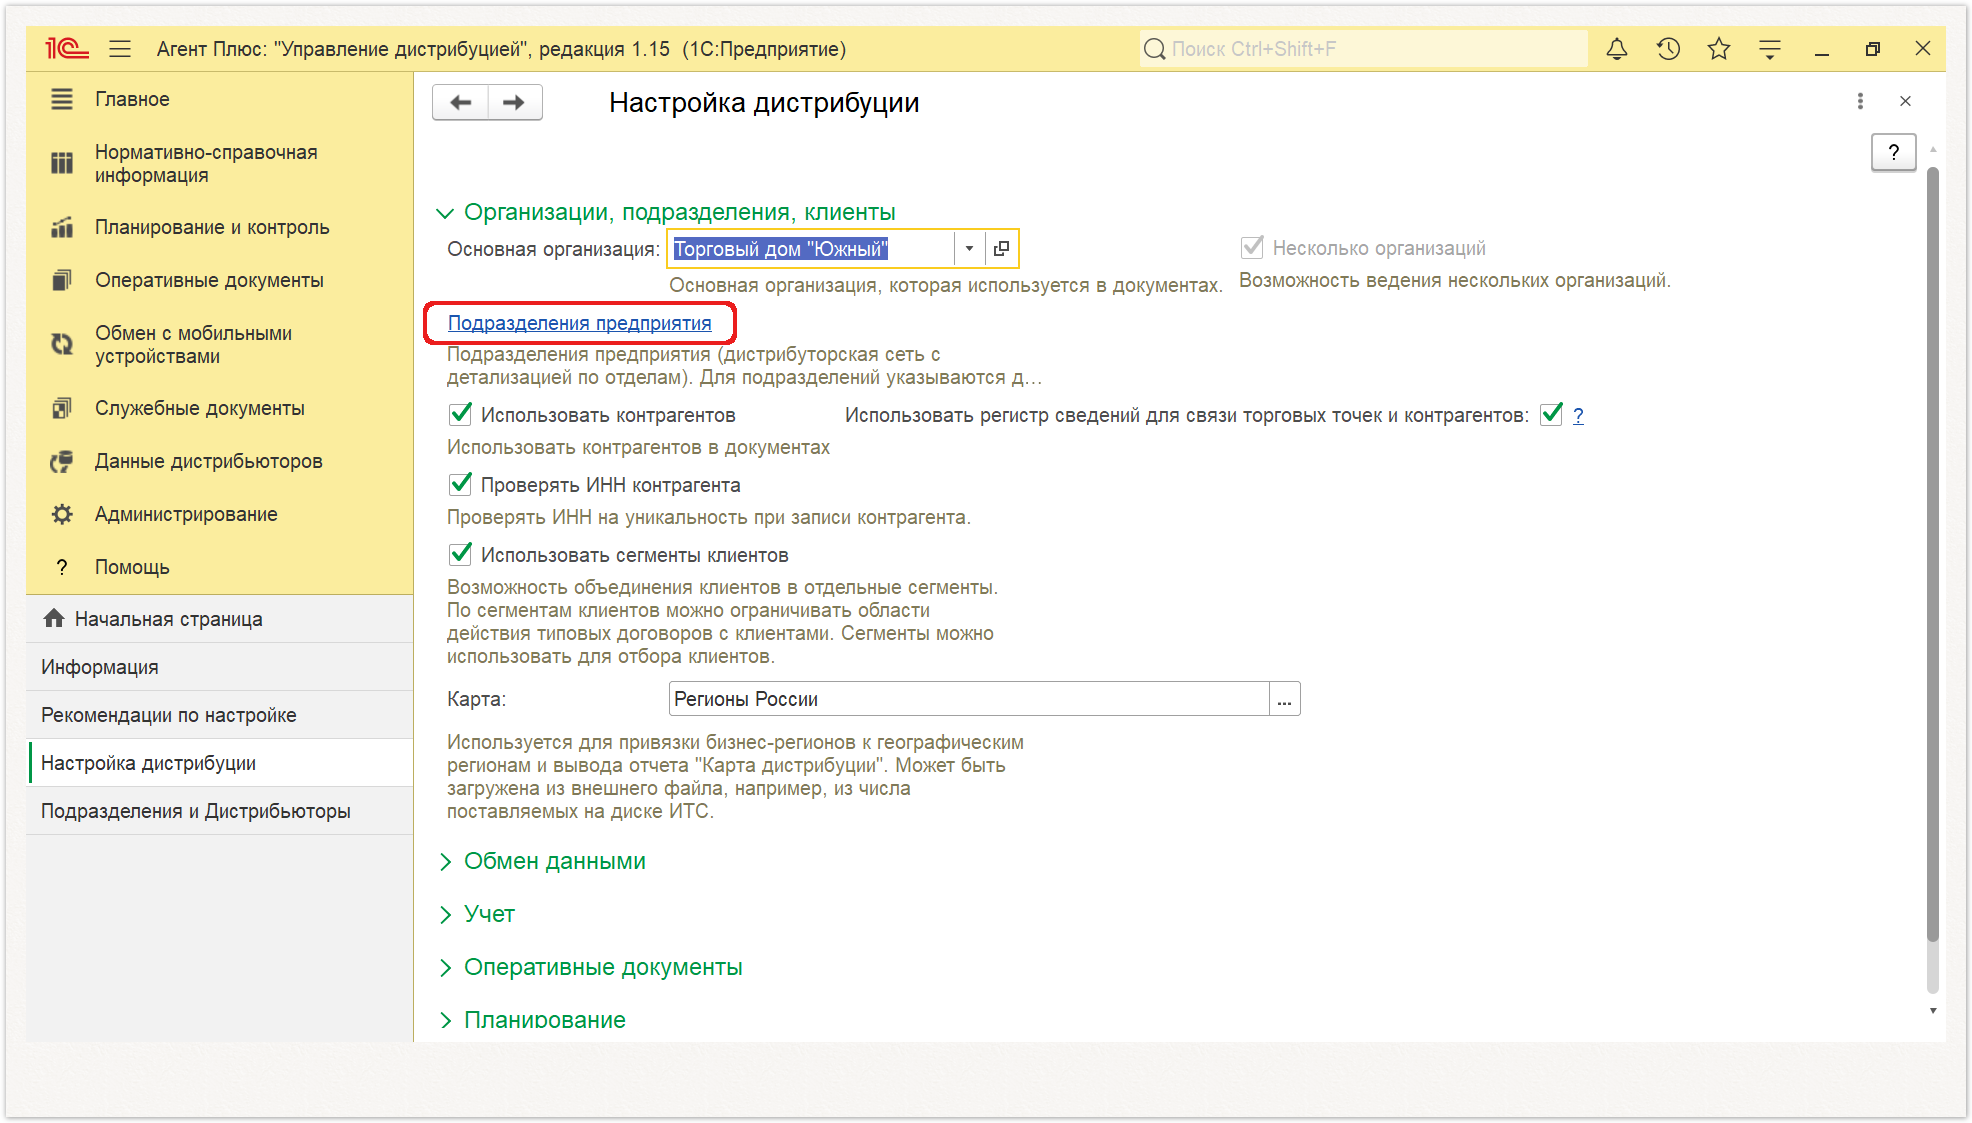Open service menu lines icon in title bar
Screen dimensions: 1972x1123
tap(1770, 48)
